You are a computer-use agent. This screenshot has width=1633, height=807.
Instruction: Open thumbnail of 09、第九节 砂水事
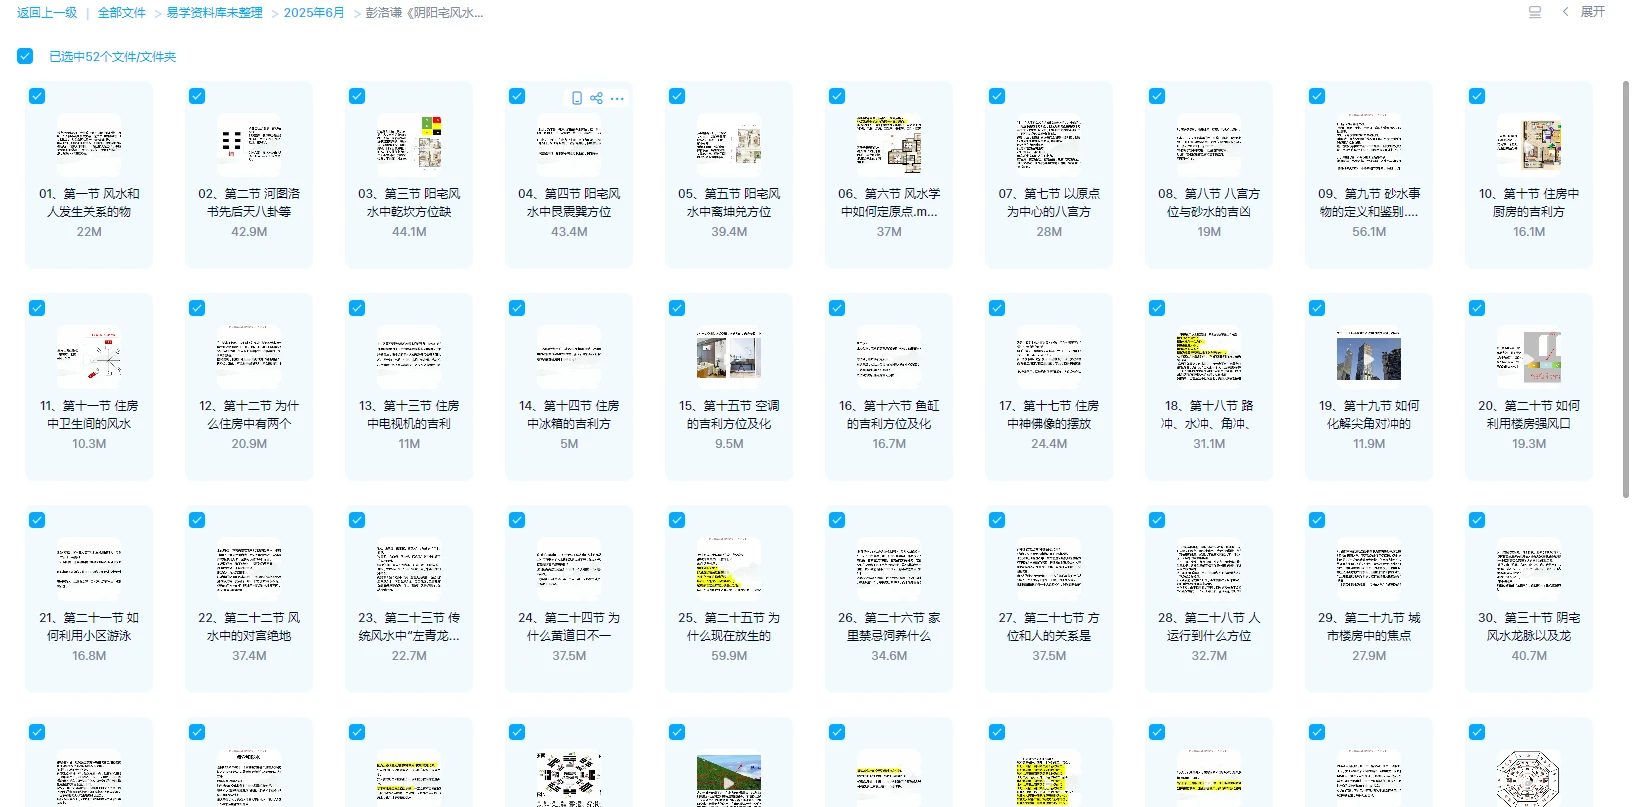coord(1369,145)
